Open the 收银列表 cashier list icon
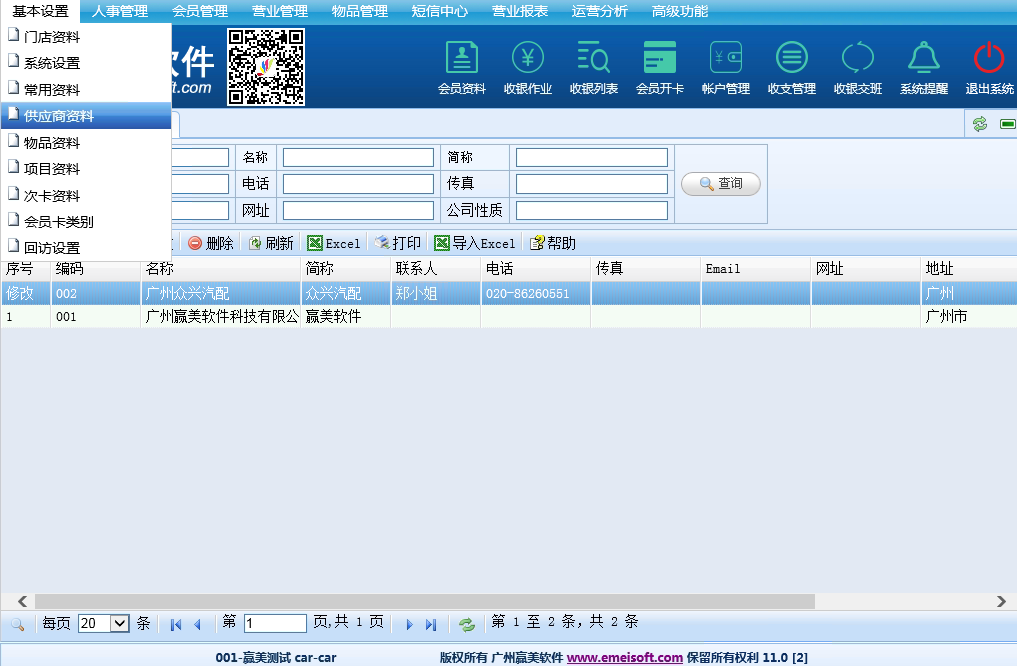1017x666 pixels. [x=593, y=67]
